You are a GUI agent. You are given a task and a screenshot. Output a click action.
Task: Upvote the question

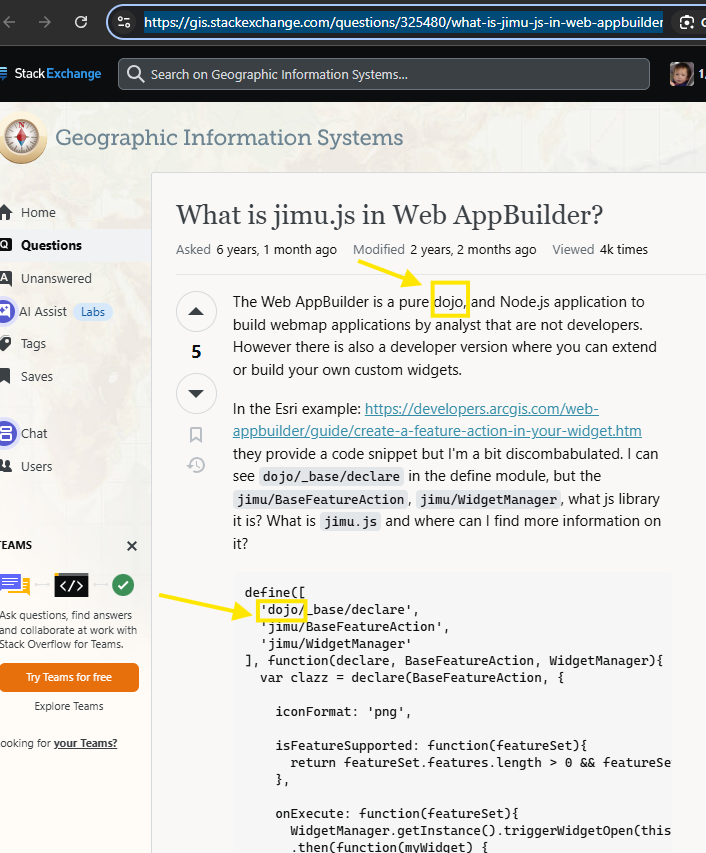[196, 312]
